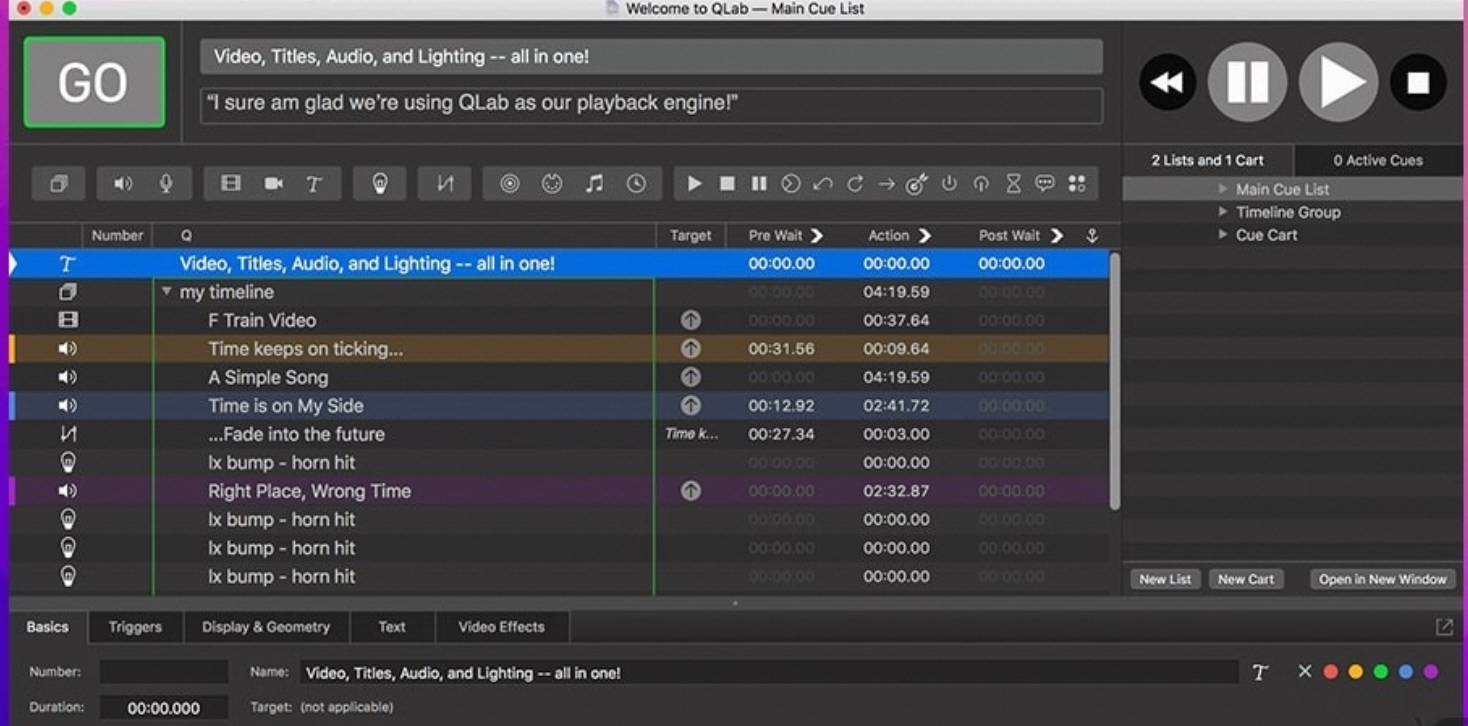Add a MIDI File cue with music note

coord(594,184)
